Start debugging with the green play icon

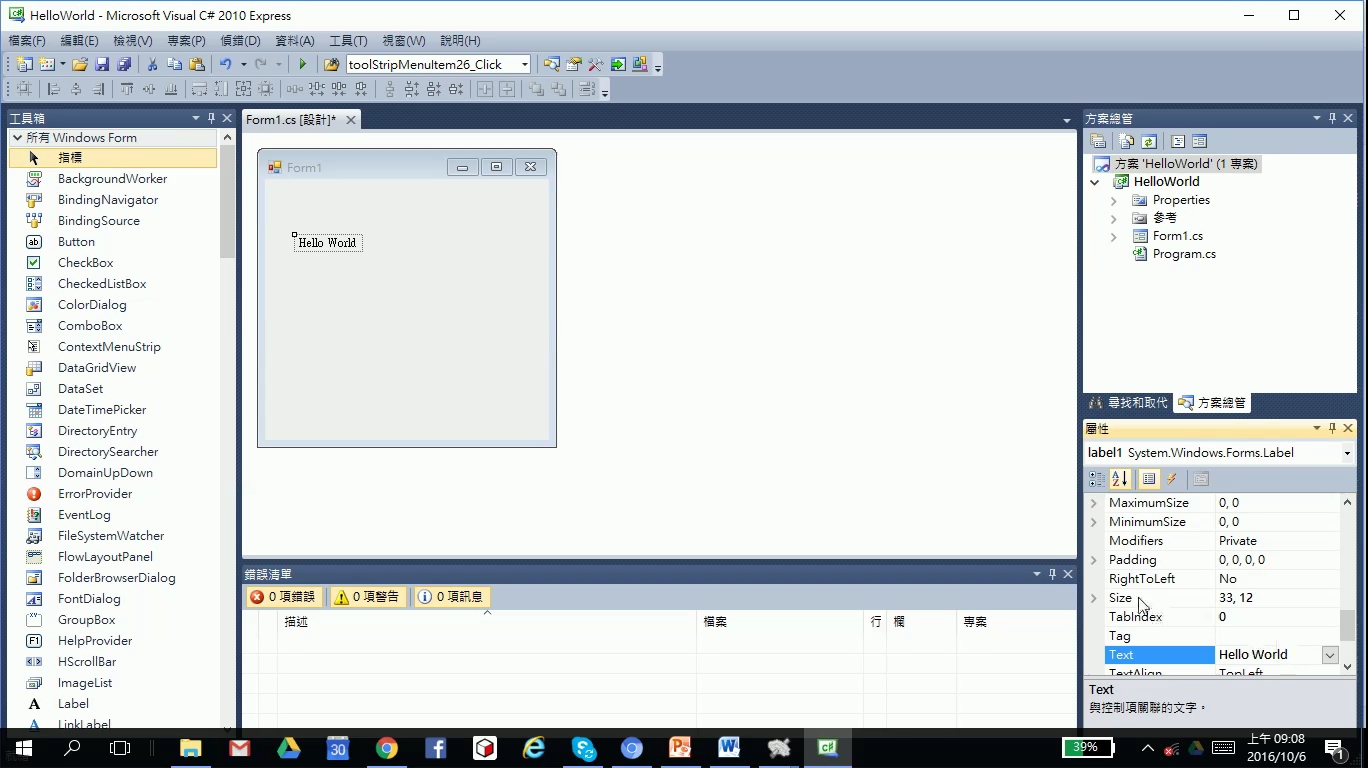303,64
